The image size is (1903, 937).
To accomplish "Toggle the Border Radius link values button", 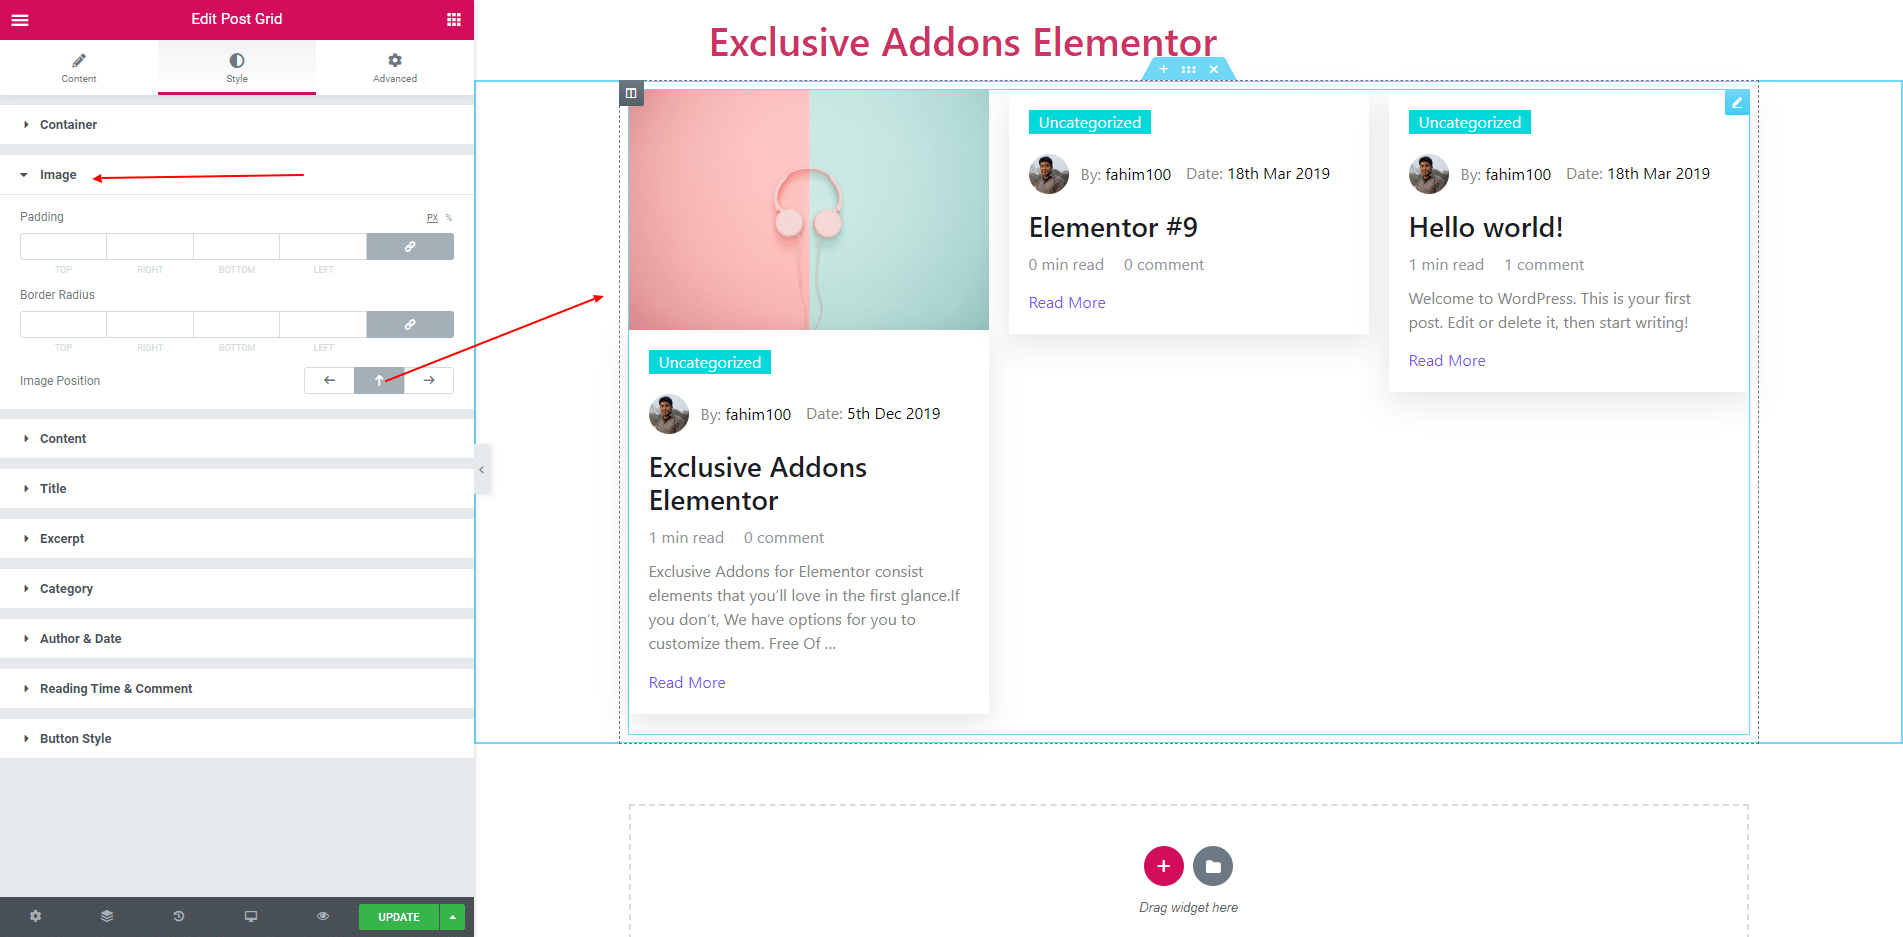I will point(410,324).
